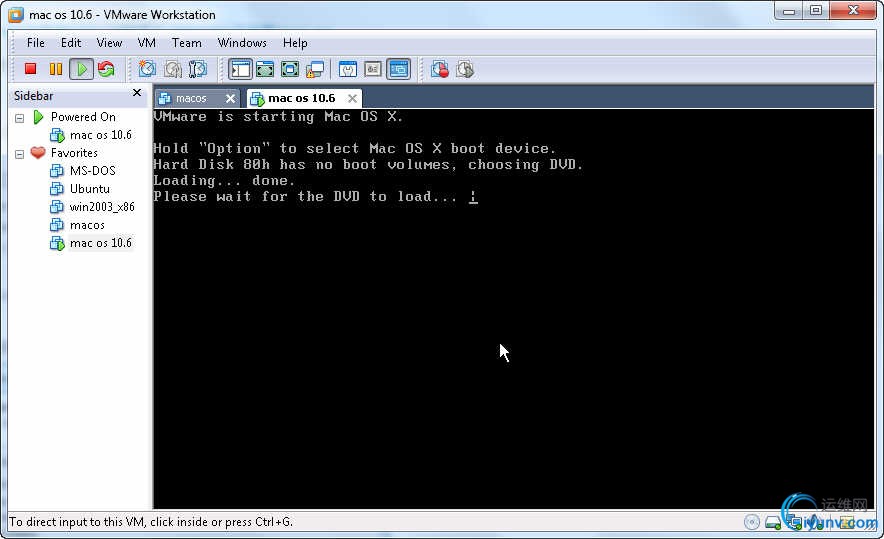The image size is (884, 539).
Task: Click the Powered On group label
Action: tap(83, 117)
